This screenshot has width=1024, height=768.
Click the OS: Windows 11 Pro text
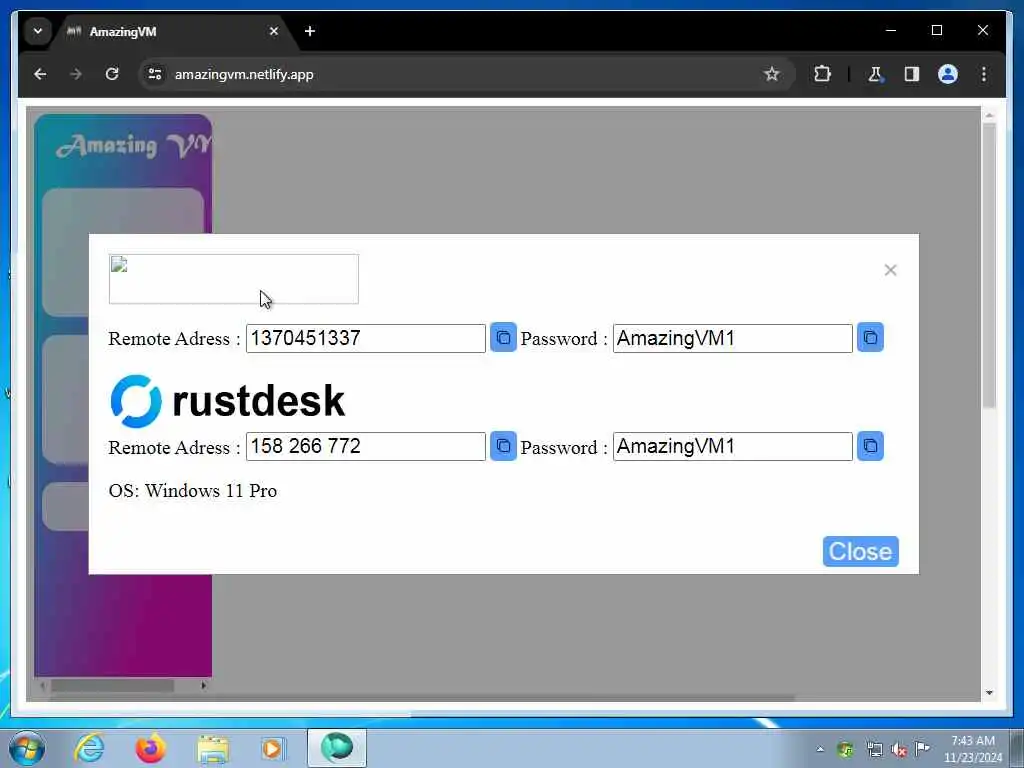point(193,491)
